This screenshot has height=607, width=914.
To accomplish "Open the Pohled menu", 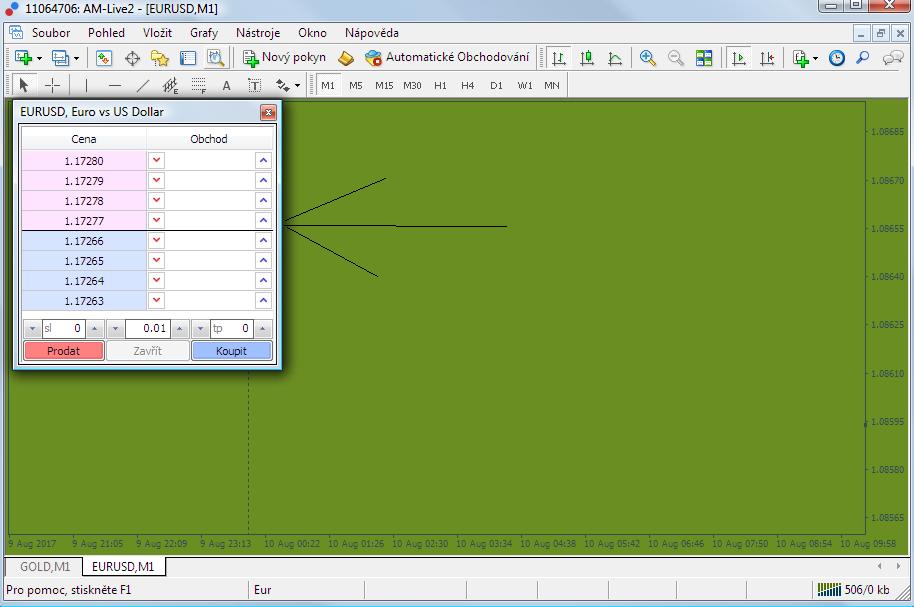I will tap(106, 33).
